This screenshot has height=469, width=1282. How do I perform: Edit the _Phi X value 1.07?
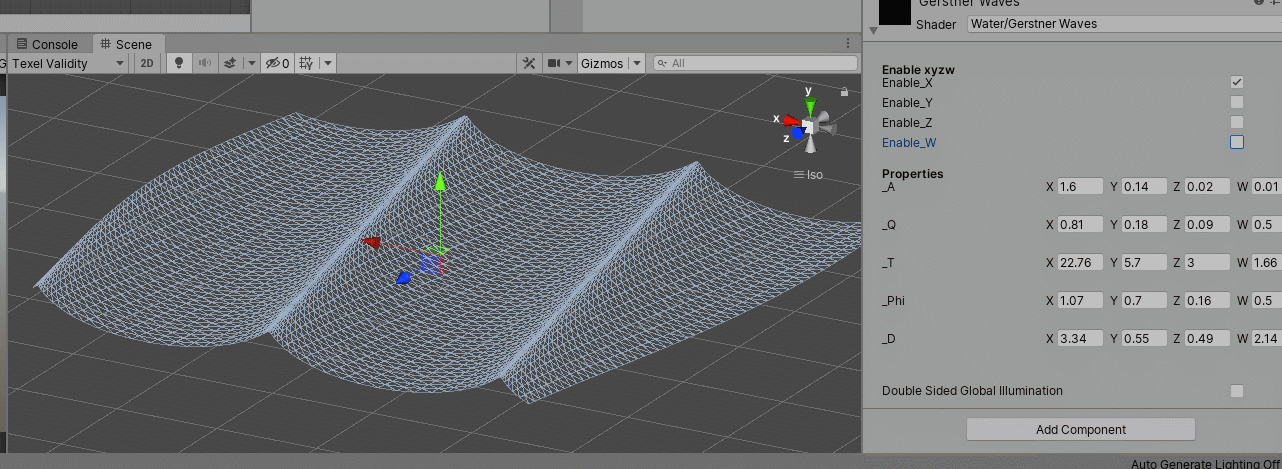click(1080, 300)
